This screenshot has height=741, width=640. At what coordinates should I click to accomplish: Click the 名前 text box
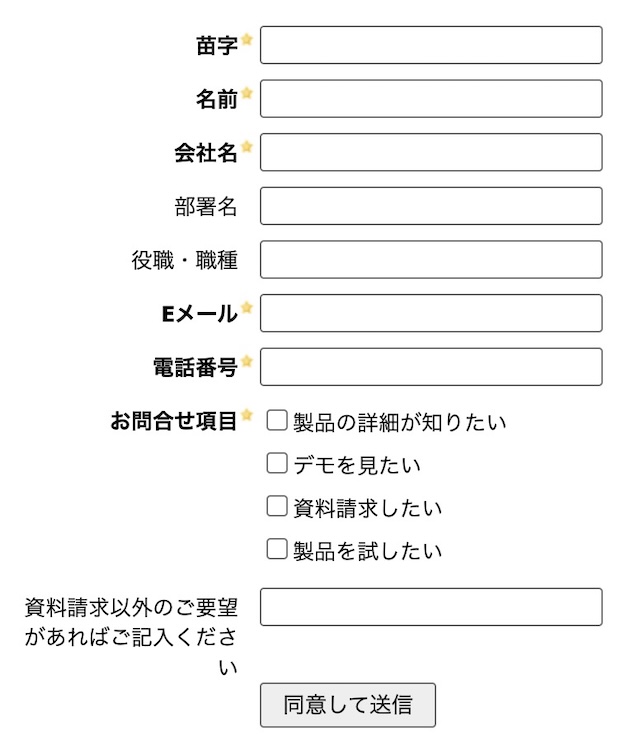point(431,99)
